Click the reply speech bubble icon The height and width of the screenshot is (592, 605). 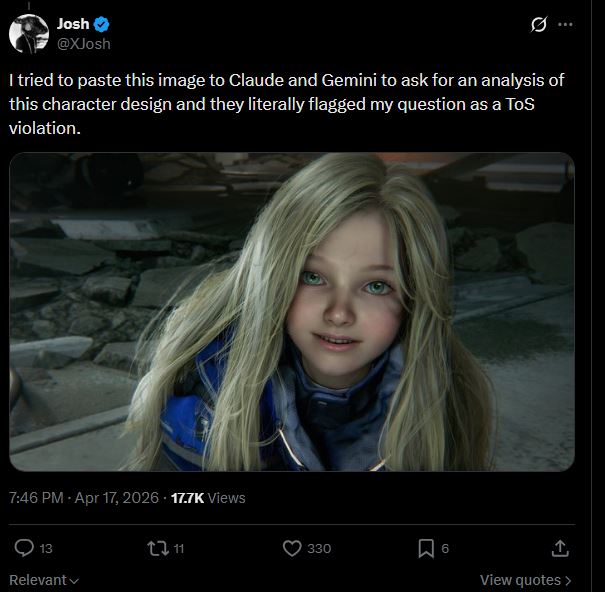click(26, 548)
